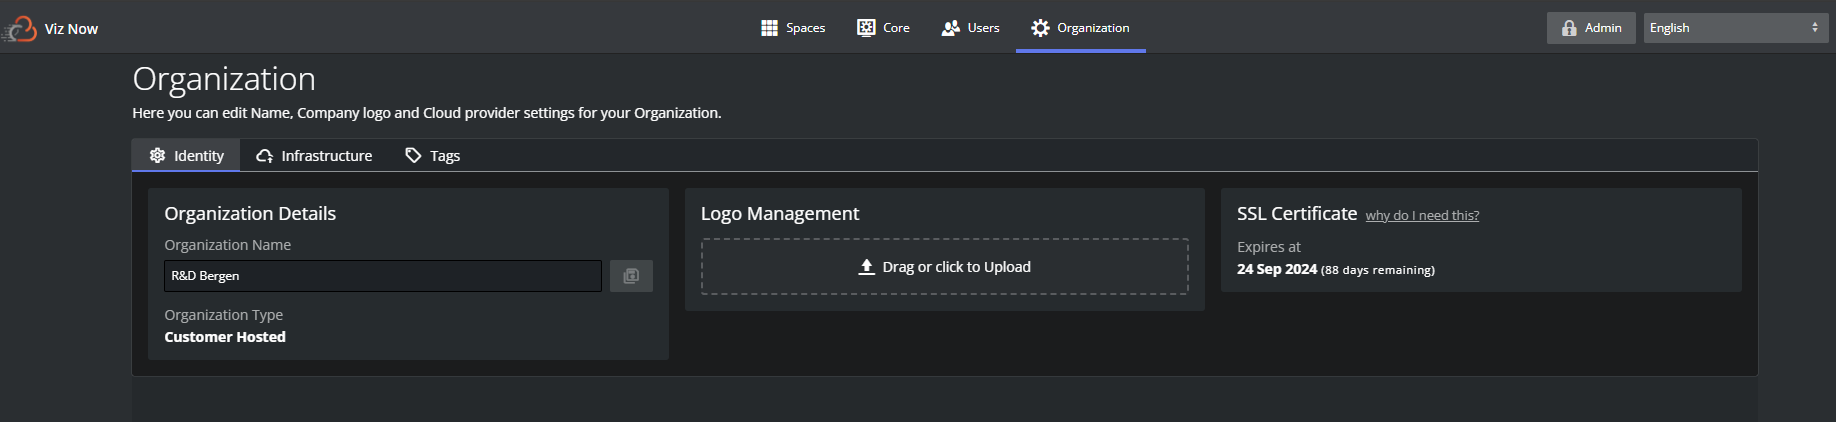
Task: Go to the Spaces menu item
Action: [793, 28]
